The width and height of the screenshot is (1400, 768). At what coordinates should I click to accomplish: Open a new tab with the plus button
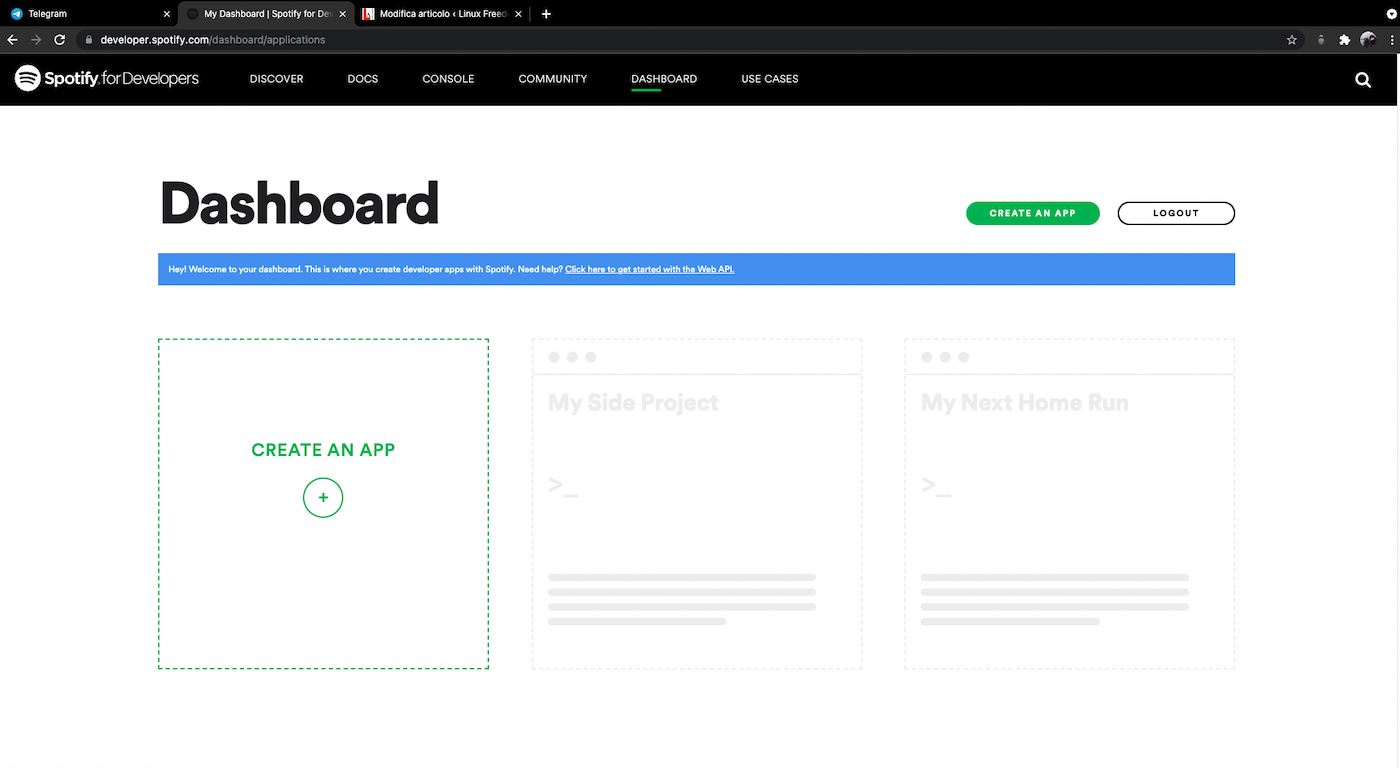pos(546,14)
